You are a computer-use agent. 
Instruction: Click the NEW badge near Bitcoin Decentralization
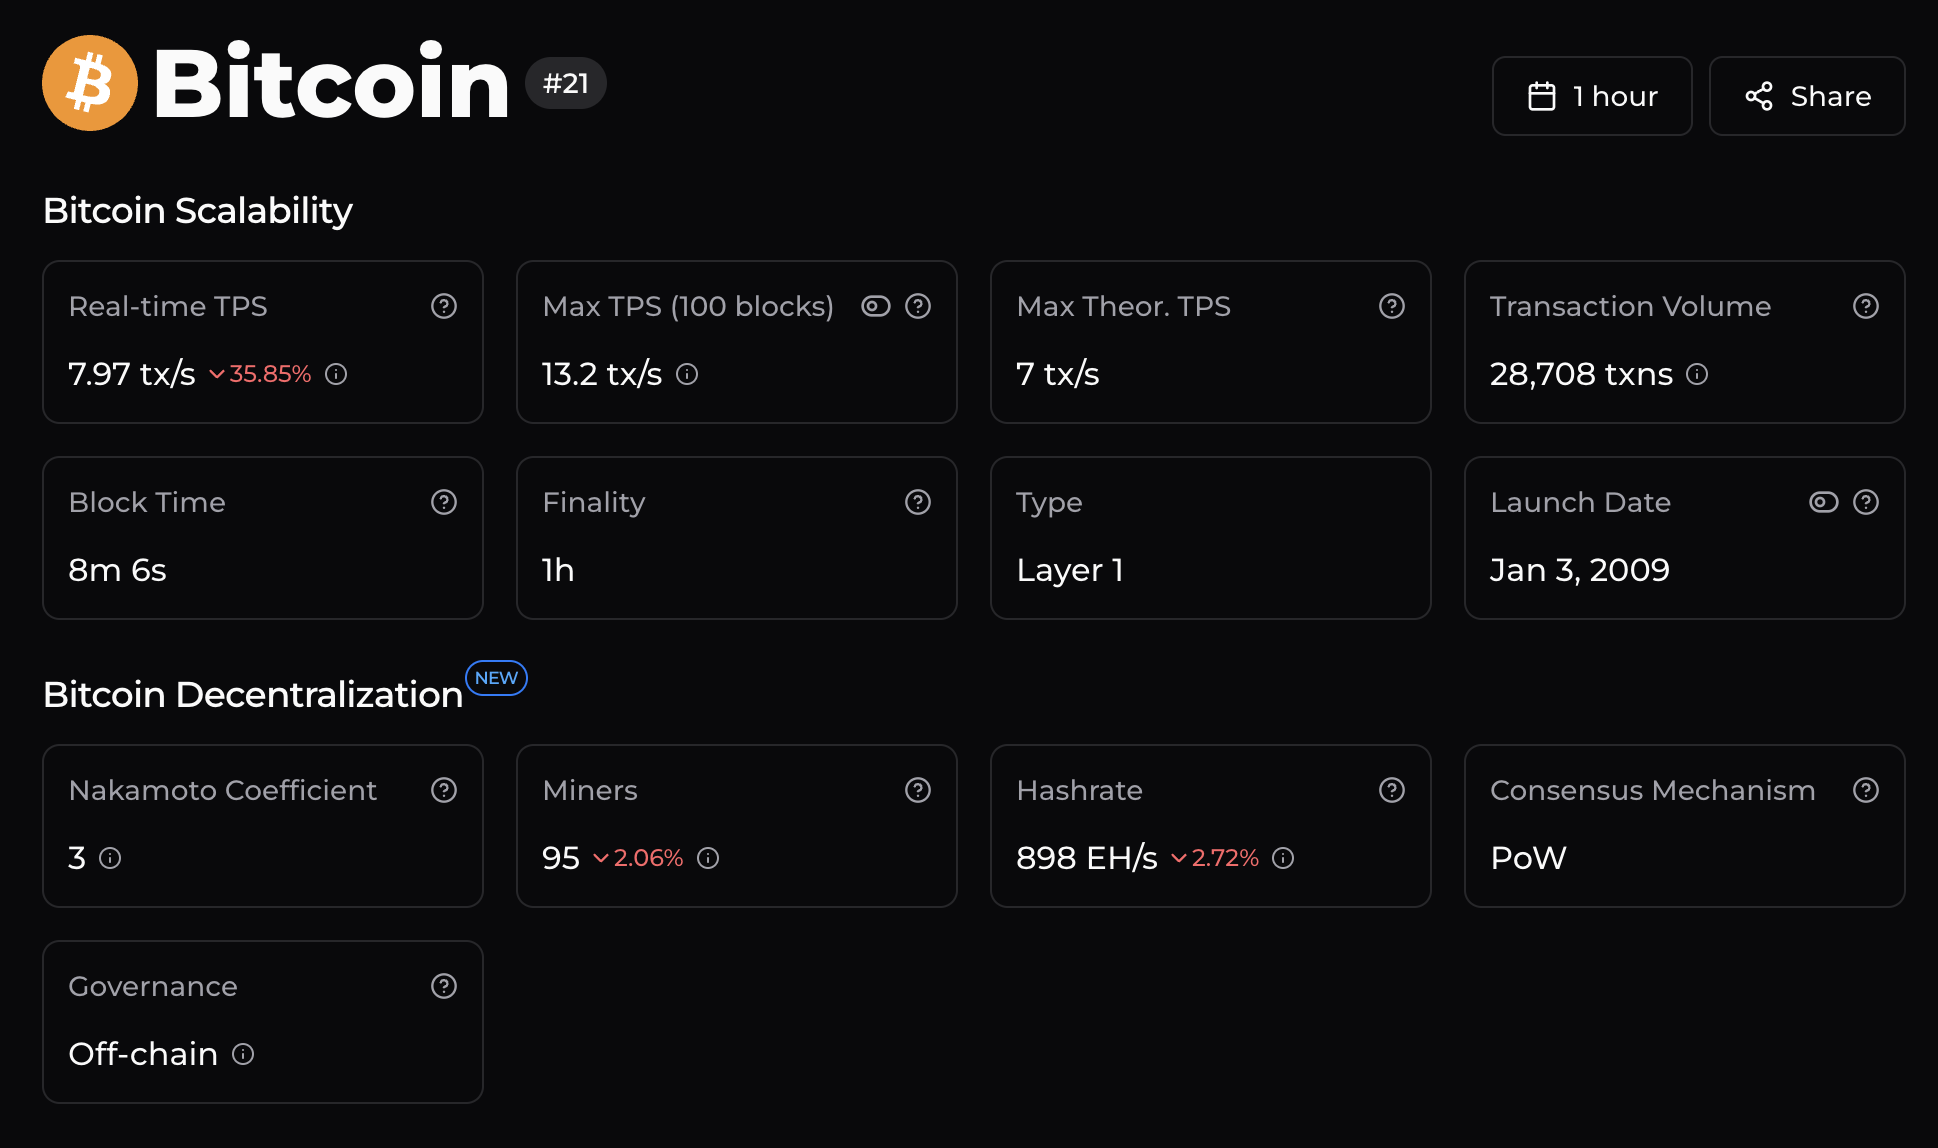[496, 678]
